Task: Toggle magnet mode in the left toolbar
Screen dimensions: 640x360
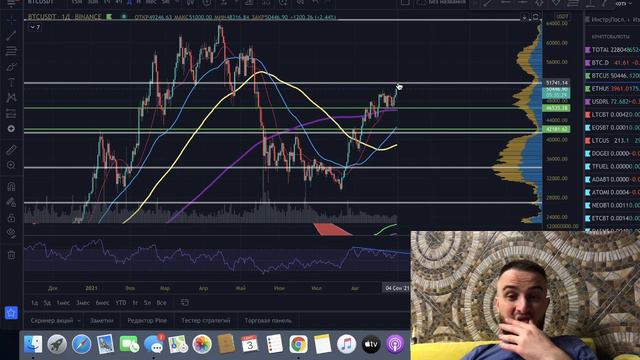Action: click(x=11, y=187)
